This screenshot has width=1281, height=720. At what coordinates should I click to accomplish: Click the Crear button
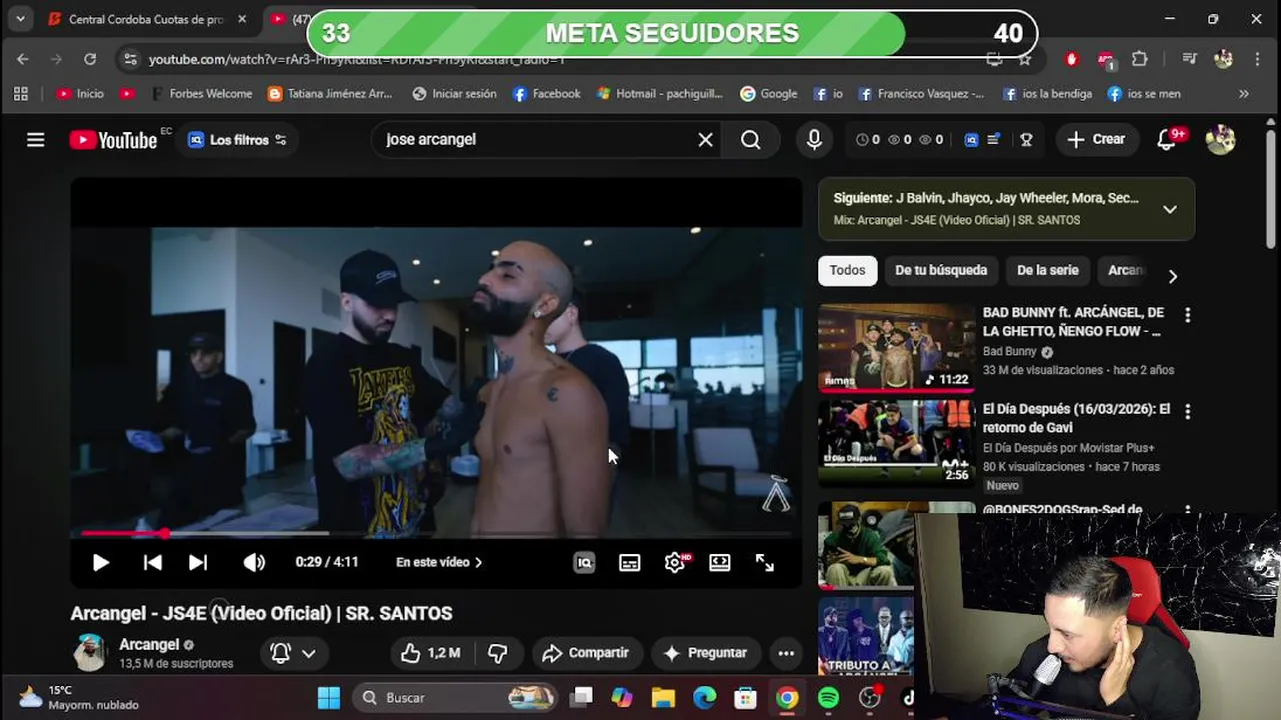(1096, 140)
